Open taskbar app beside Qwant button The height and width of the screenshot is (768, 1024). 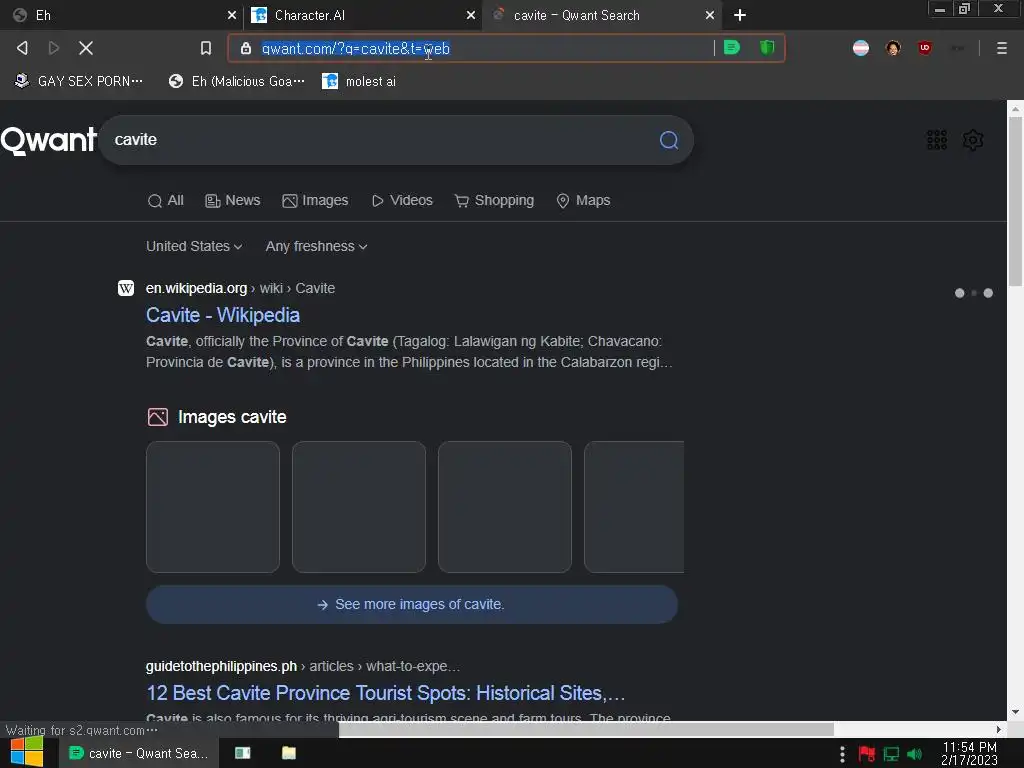(242, 753)
